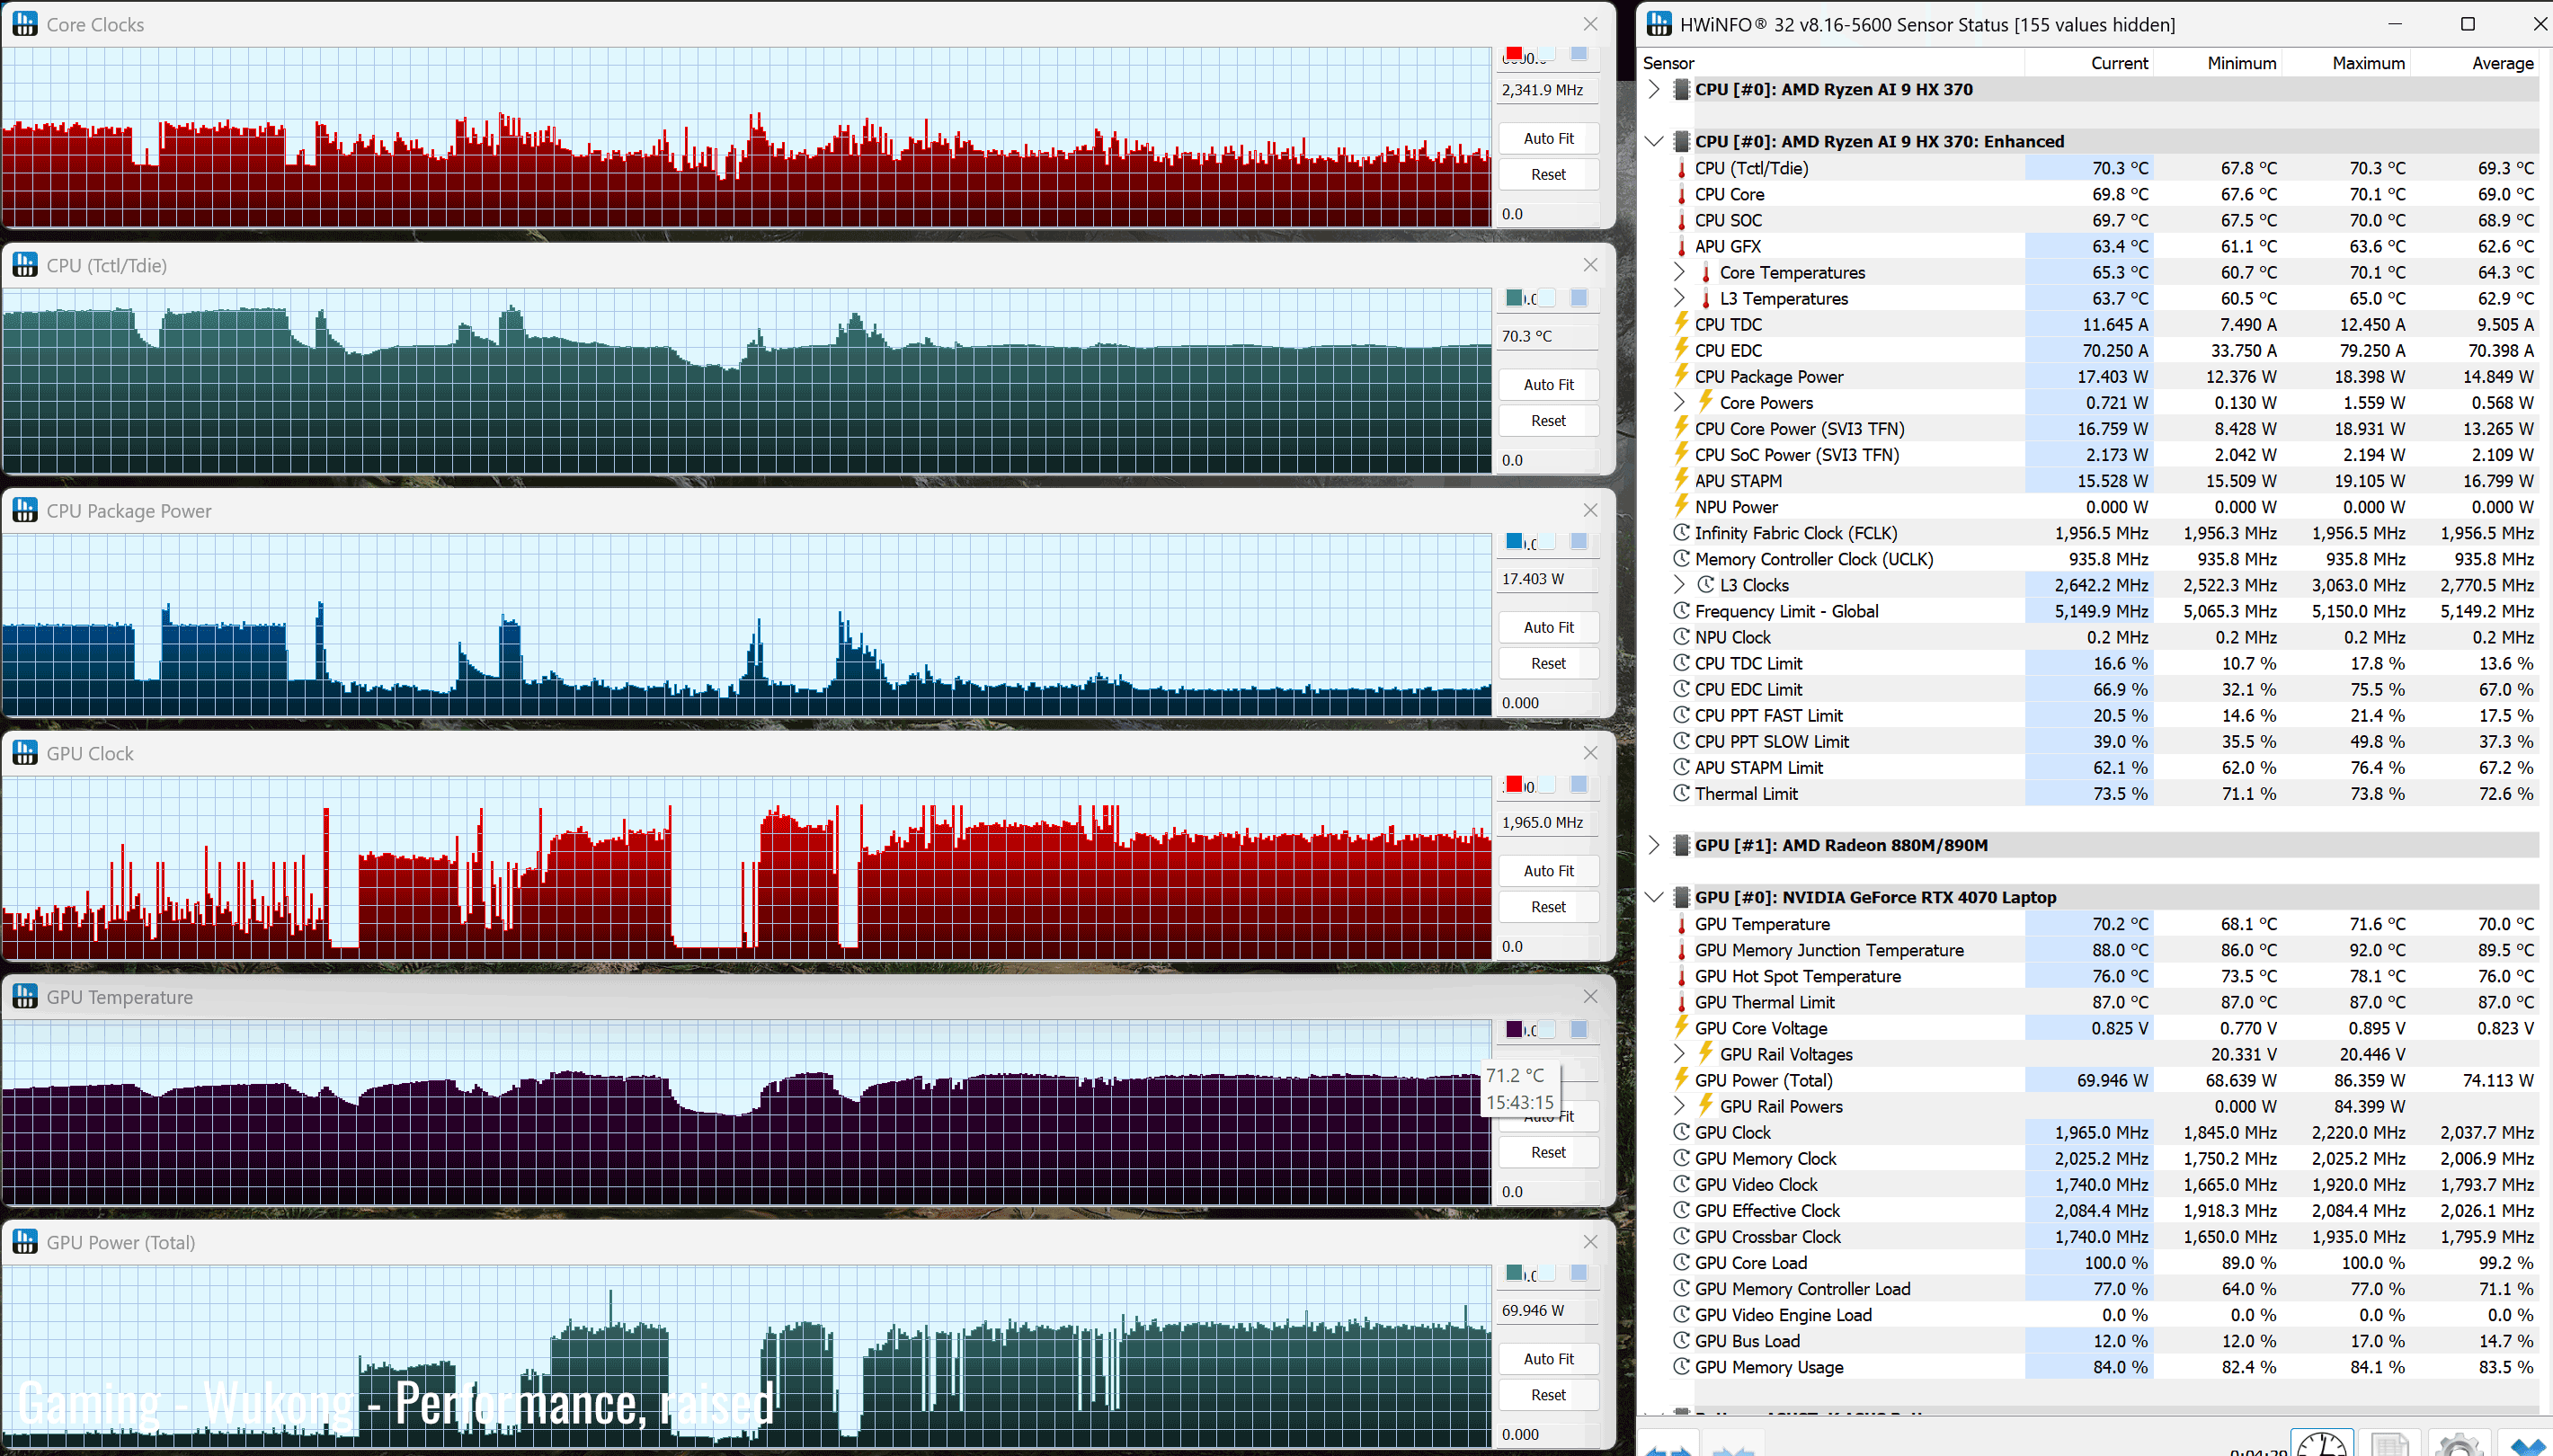2553x1456 pixels.
Task: Click the HWiNFO Sensor Status title bar app icon
Action: pos(1659,24)
